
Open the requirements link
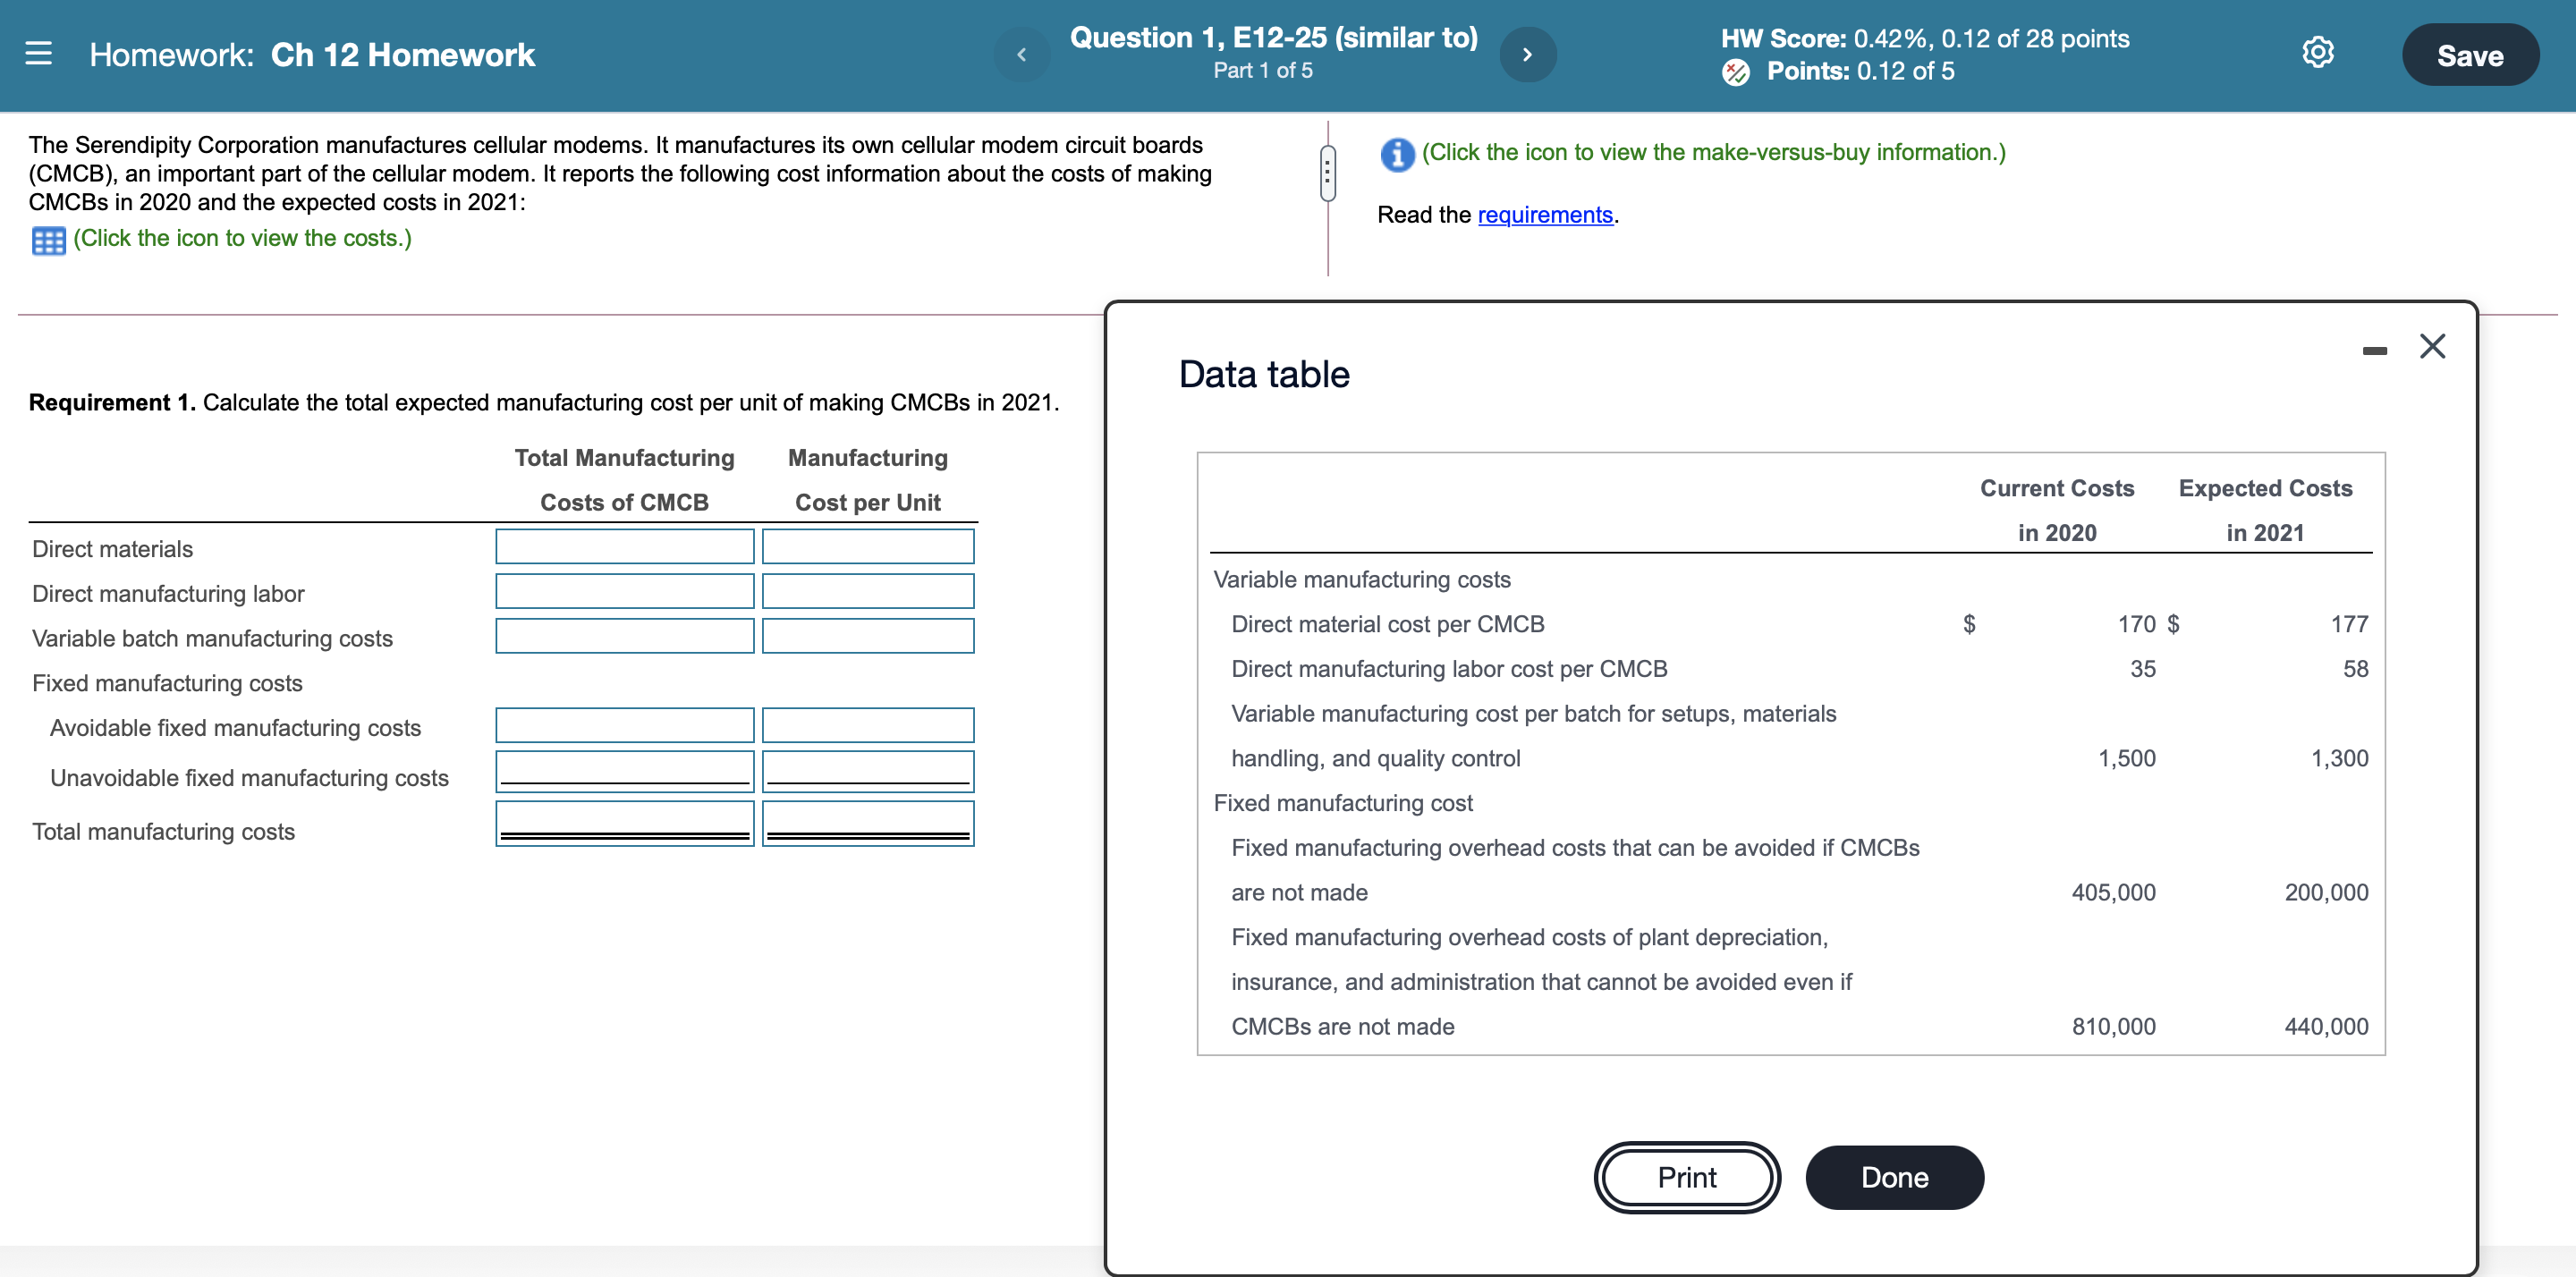pyautogui.click(x=1546, y=214)
